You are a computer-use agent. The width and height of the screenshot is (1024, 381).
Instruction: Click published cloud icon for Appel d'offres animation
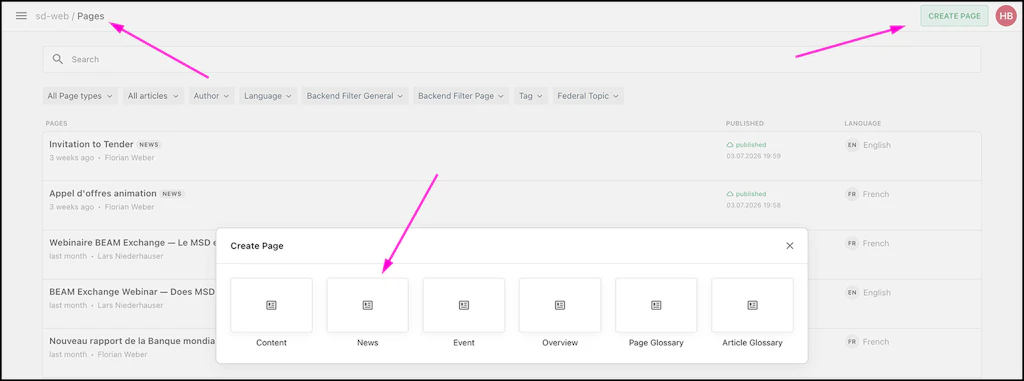730,194
